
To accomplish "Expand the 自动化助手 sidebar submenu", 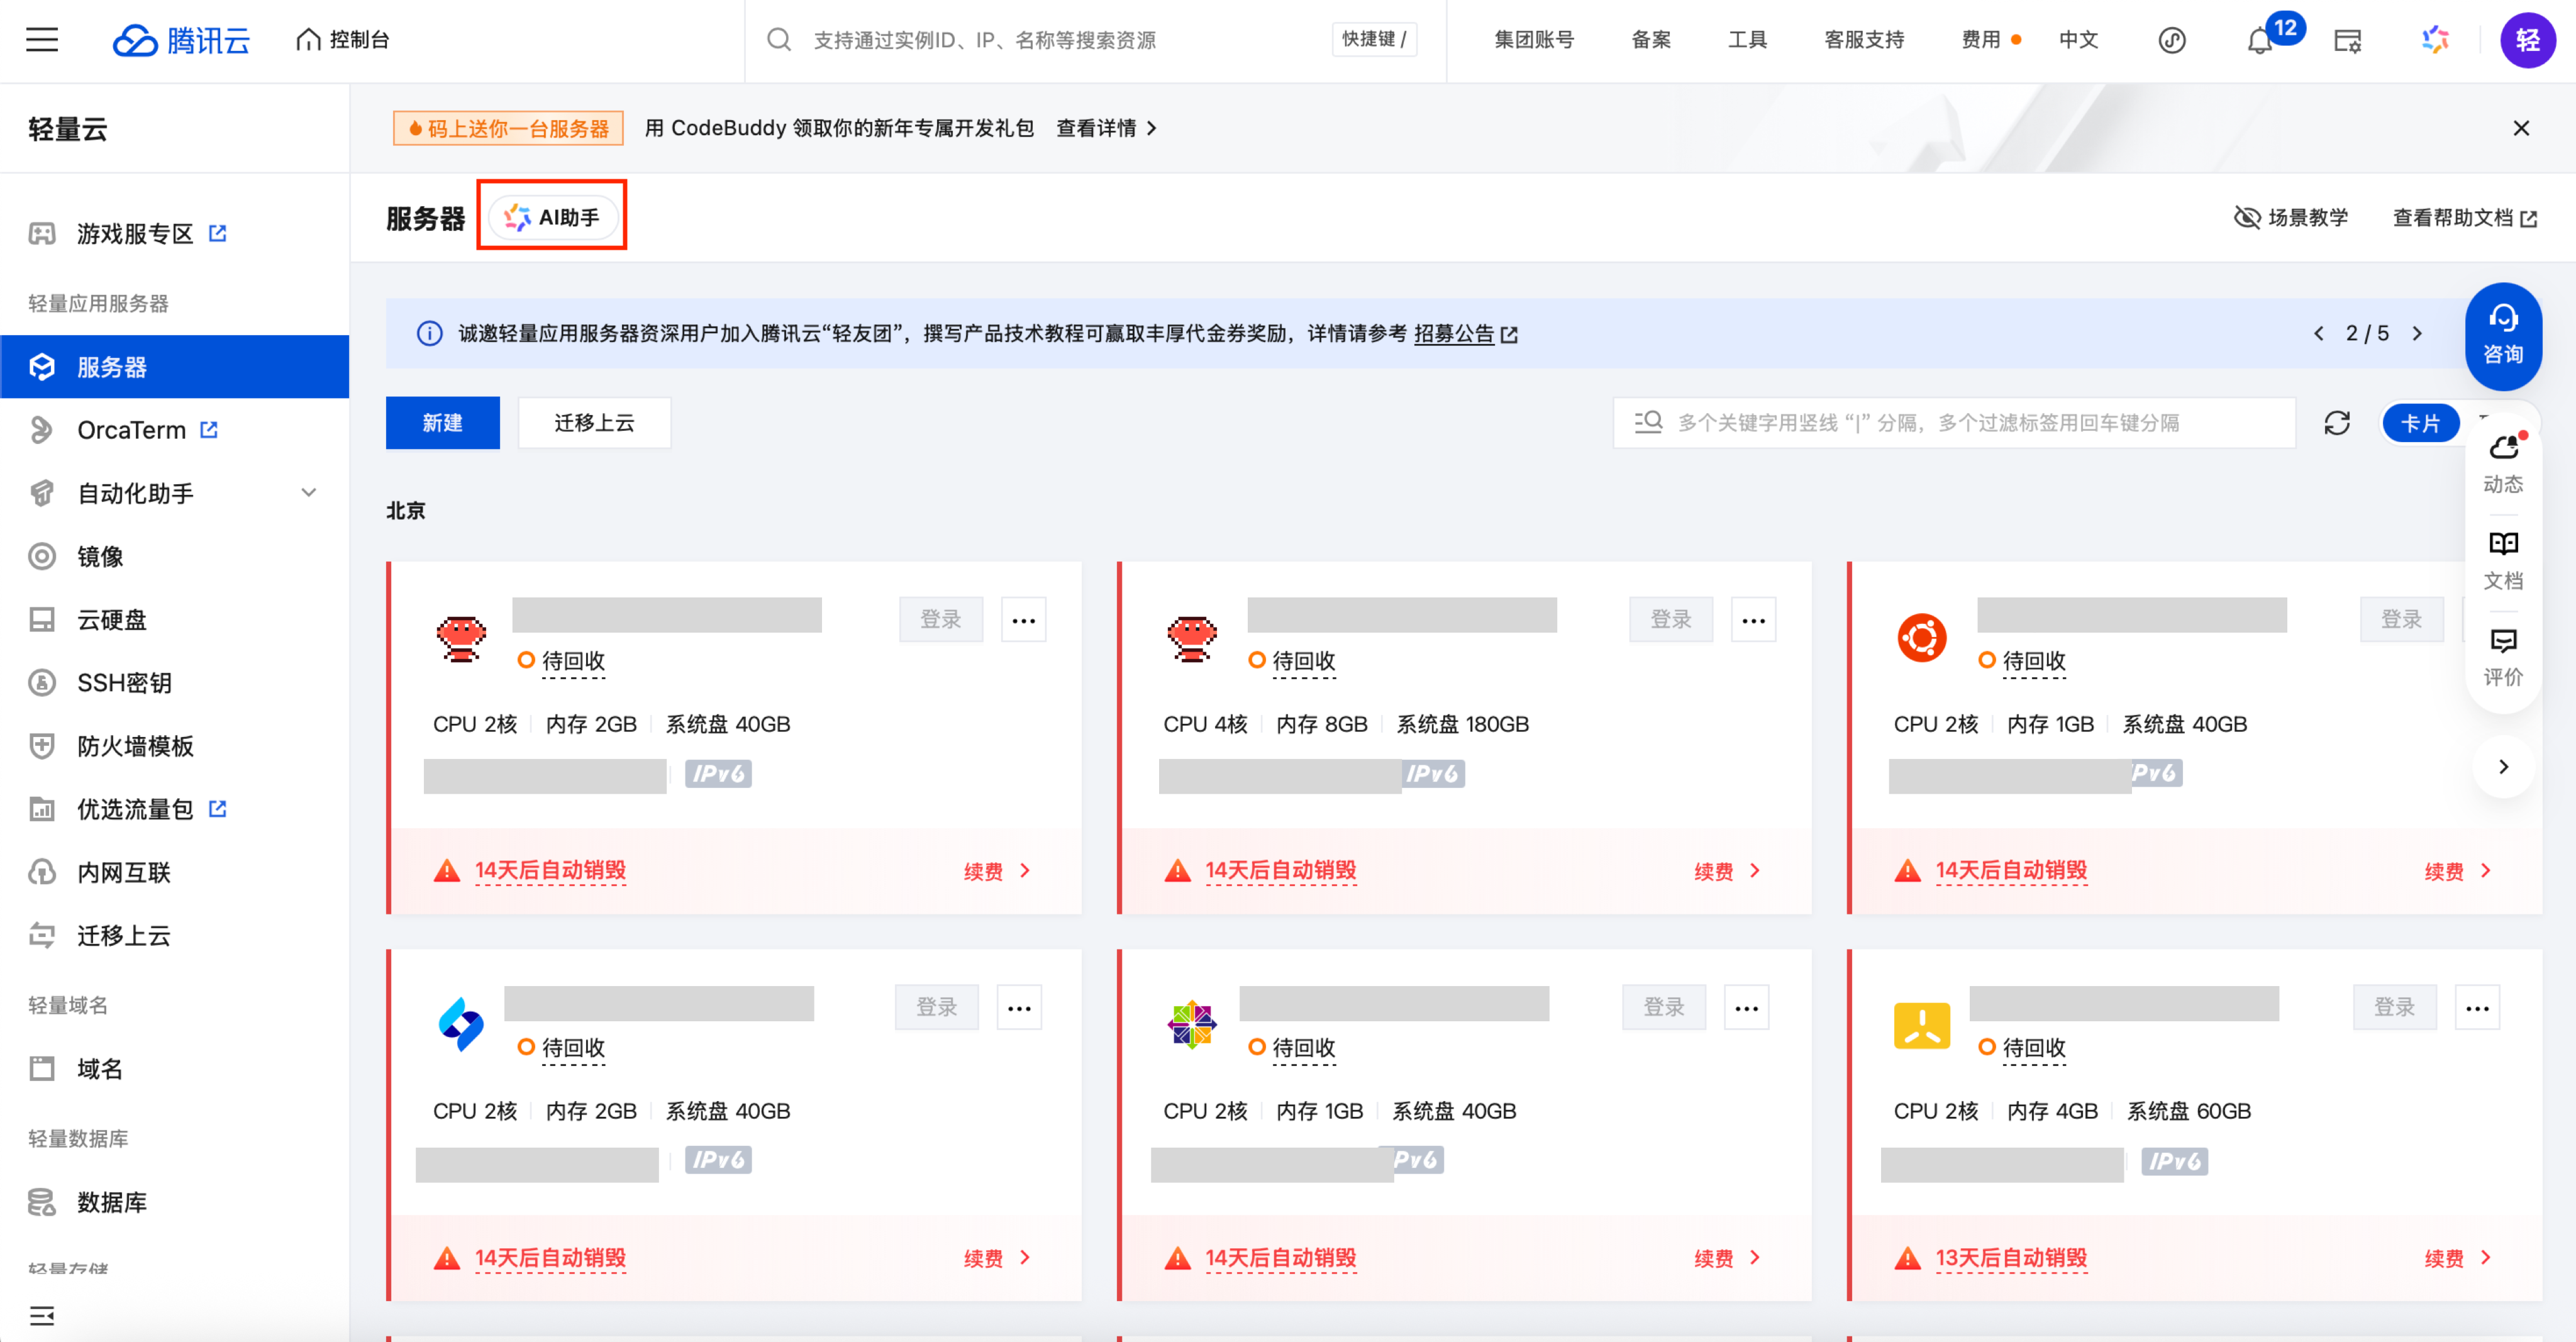I will click(x=309, y=492).
